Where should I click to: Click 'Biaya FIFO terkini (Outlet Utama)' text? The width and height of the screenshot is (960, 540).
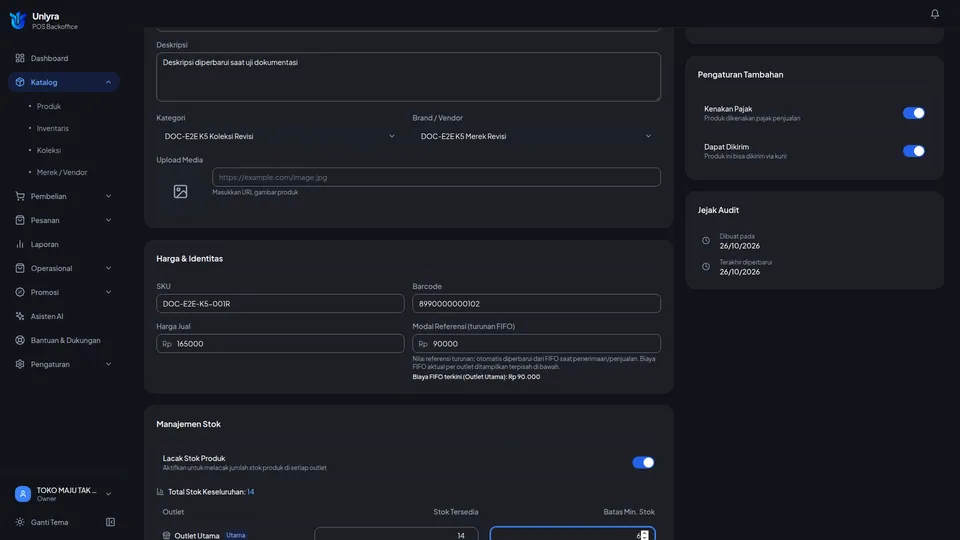476,377
